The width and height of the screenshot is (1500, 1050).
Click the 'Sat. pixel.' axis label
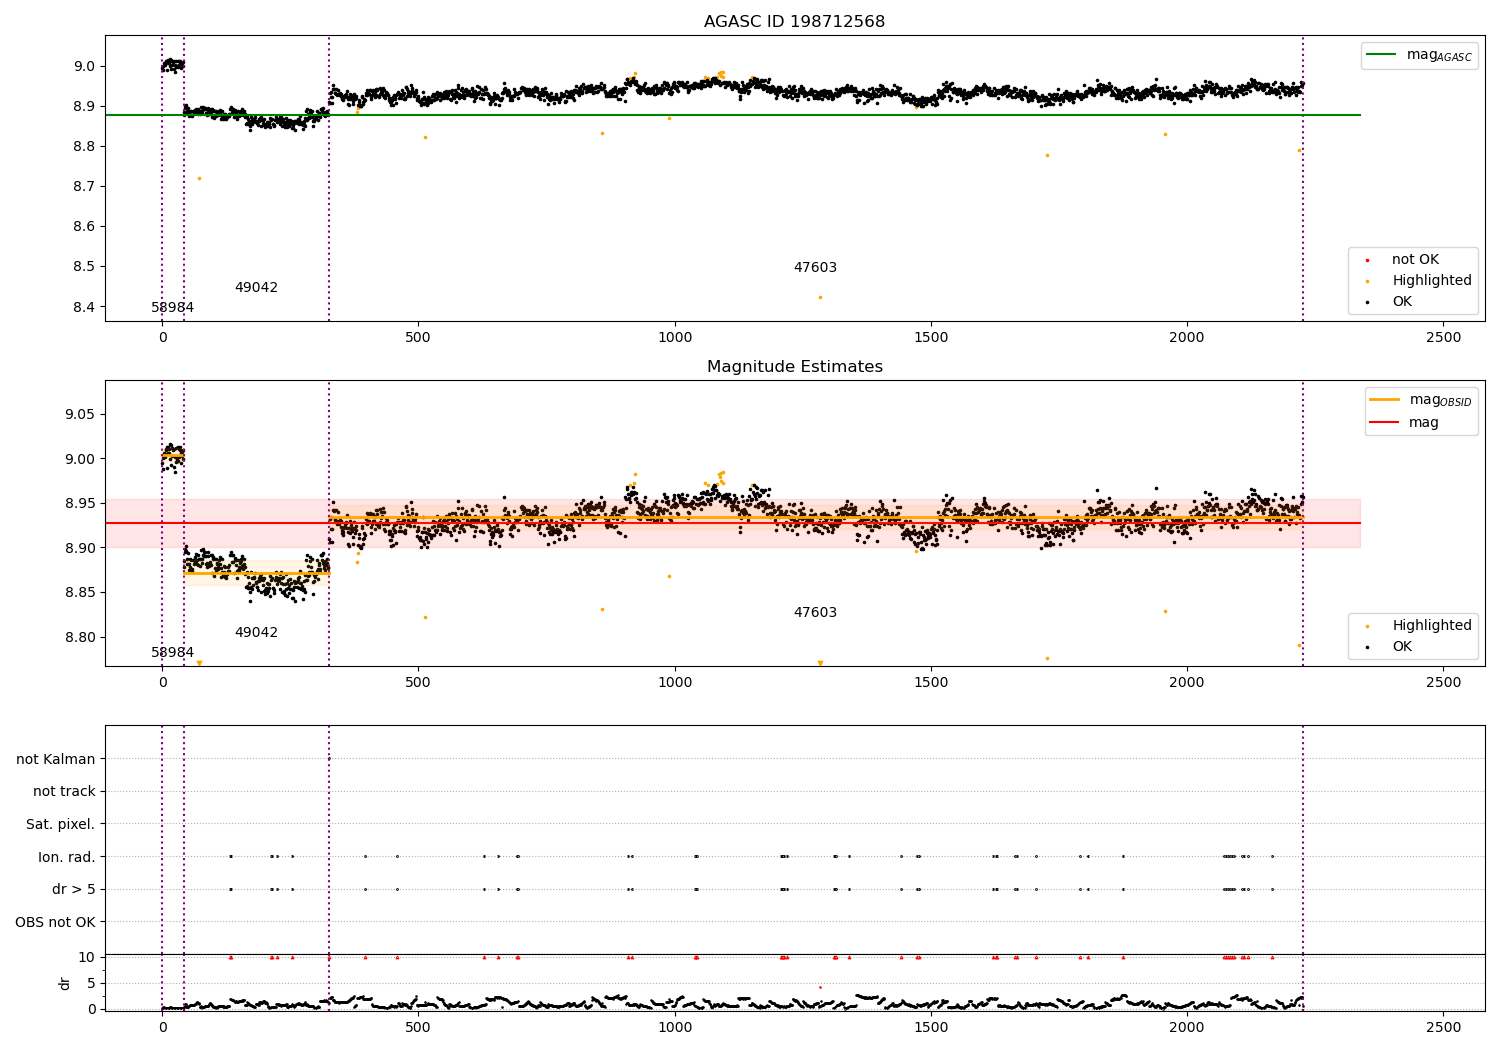coord(61,825)
